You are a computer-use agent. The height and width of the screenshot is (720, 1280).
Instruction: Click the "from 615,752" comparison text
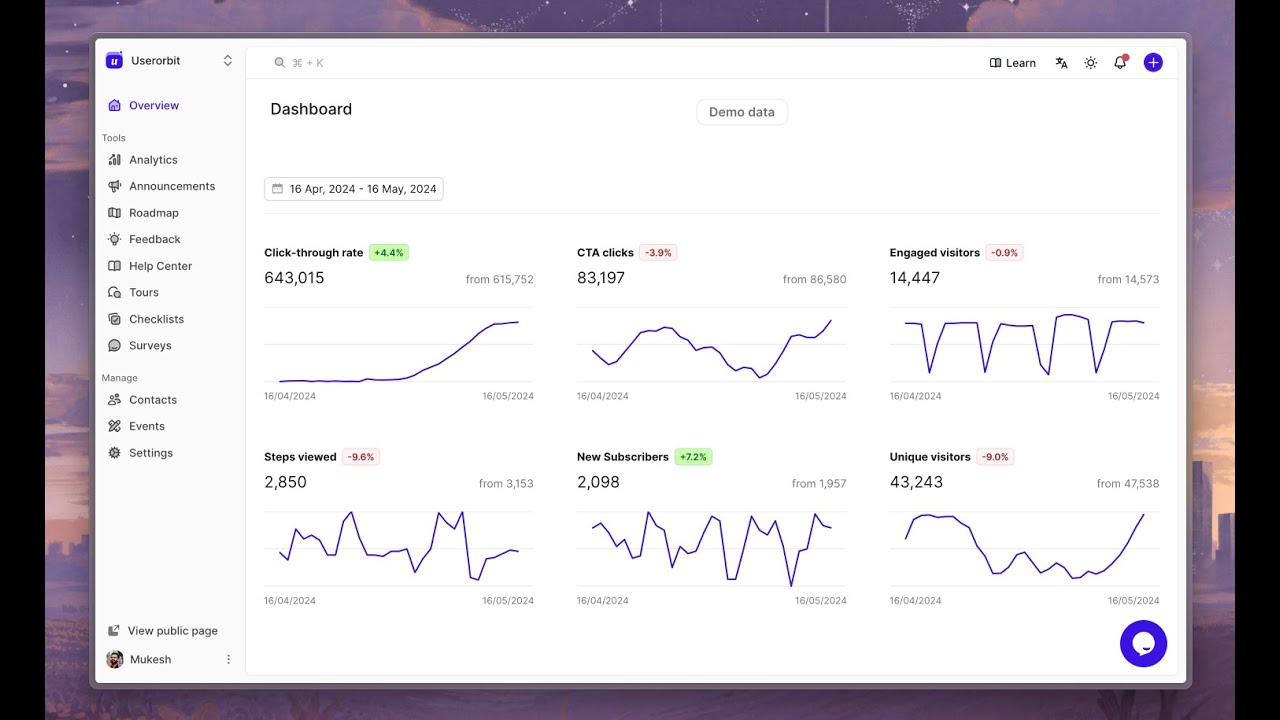tap(500, 280)
